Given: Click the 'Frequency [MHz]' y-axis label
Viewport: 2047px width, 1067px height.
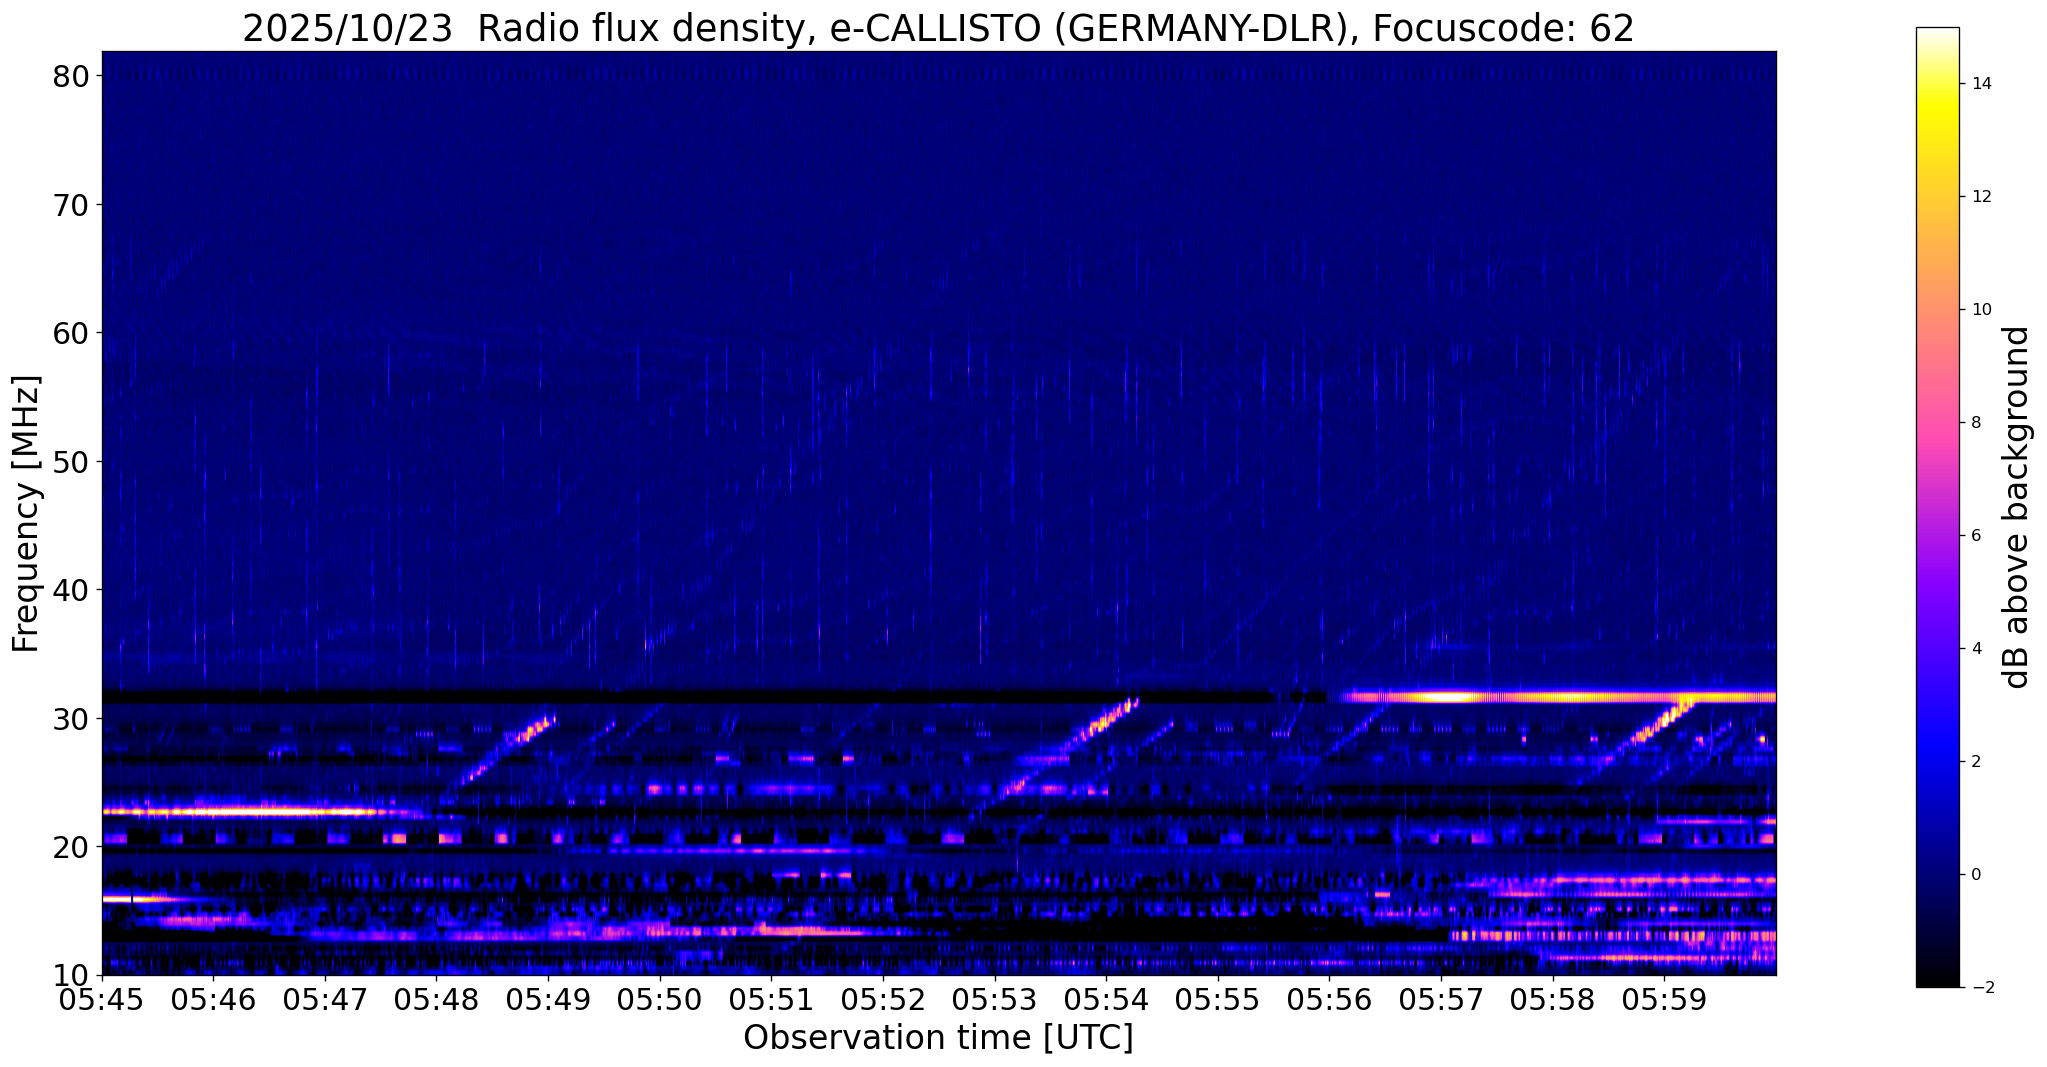Looking at the screenshot, I should [26, 514].
